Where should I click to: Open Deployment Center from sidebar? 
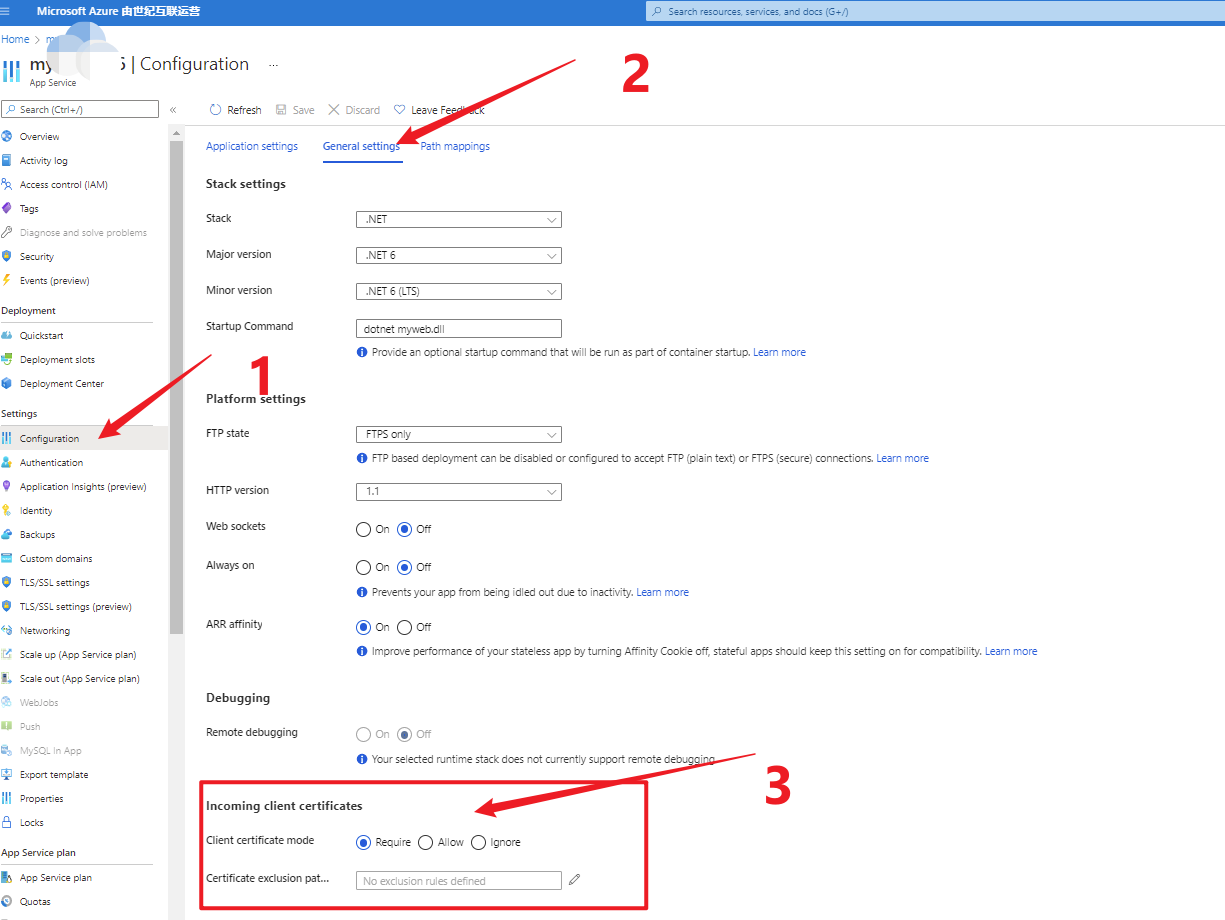[x=61, y=384]
